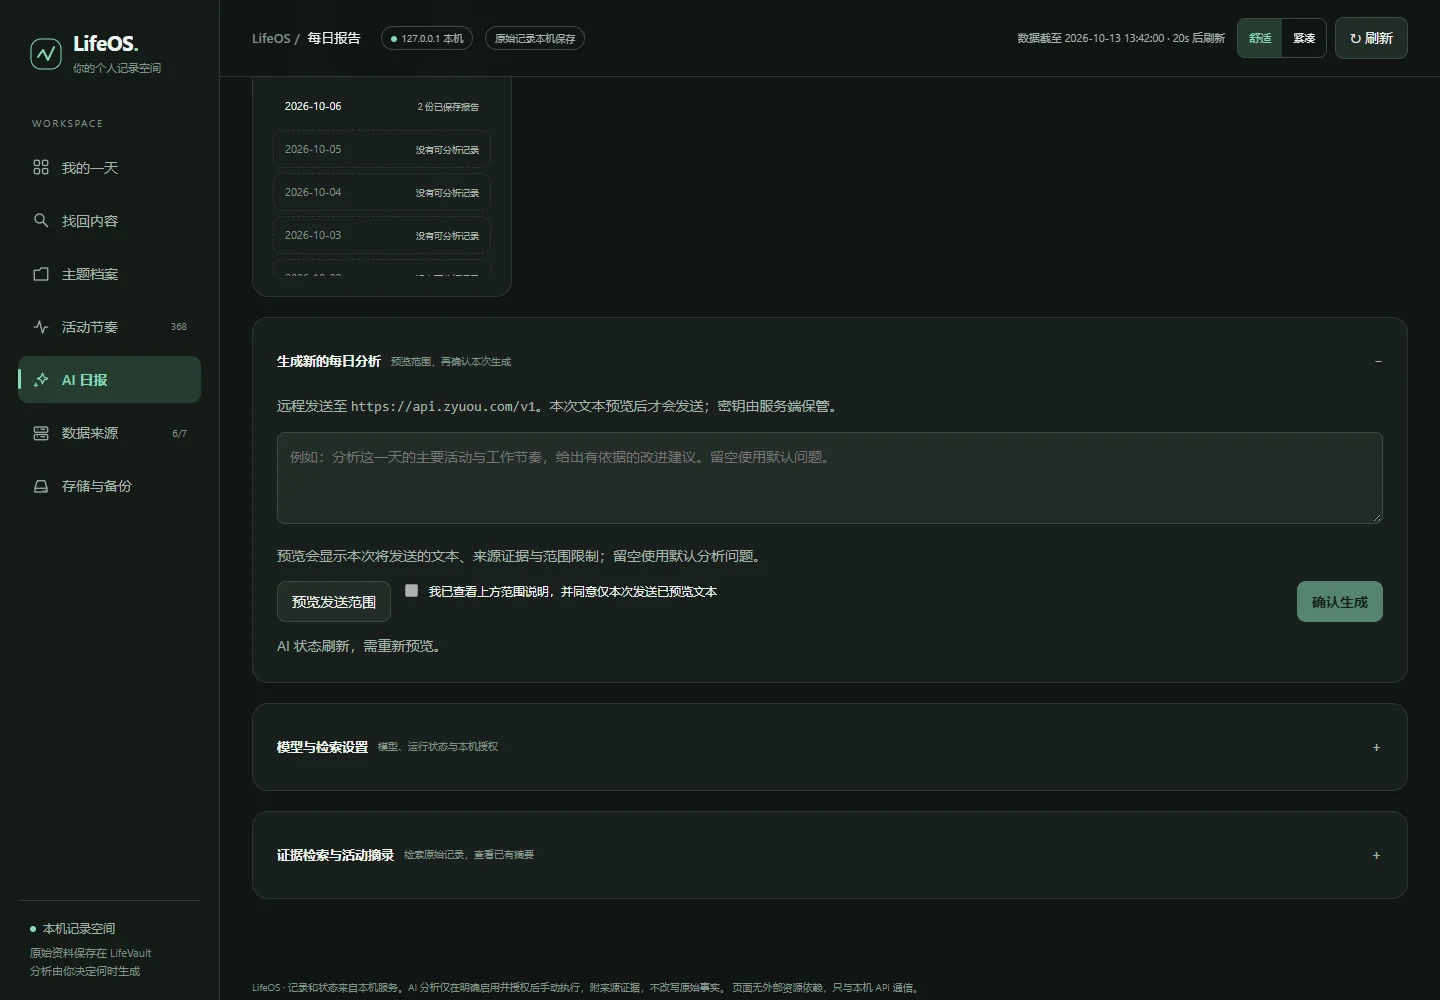
Task: Click the 确认生成 button
Action: 1340,601
